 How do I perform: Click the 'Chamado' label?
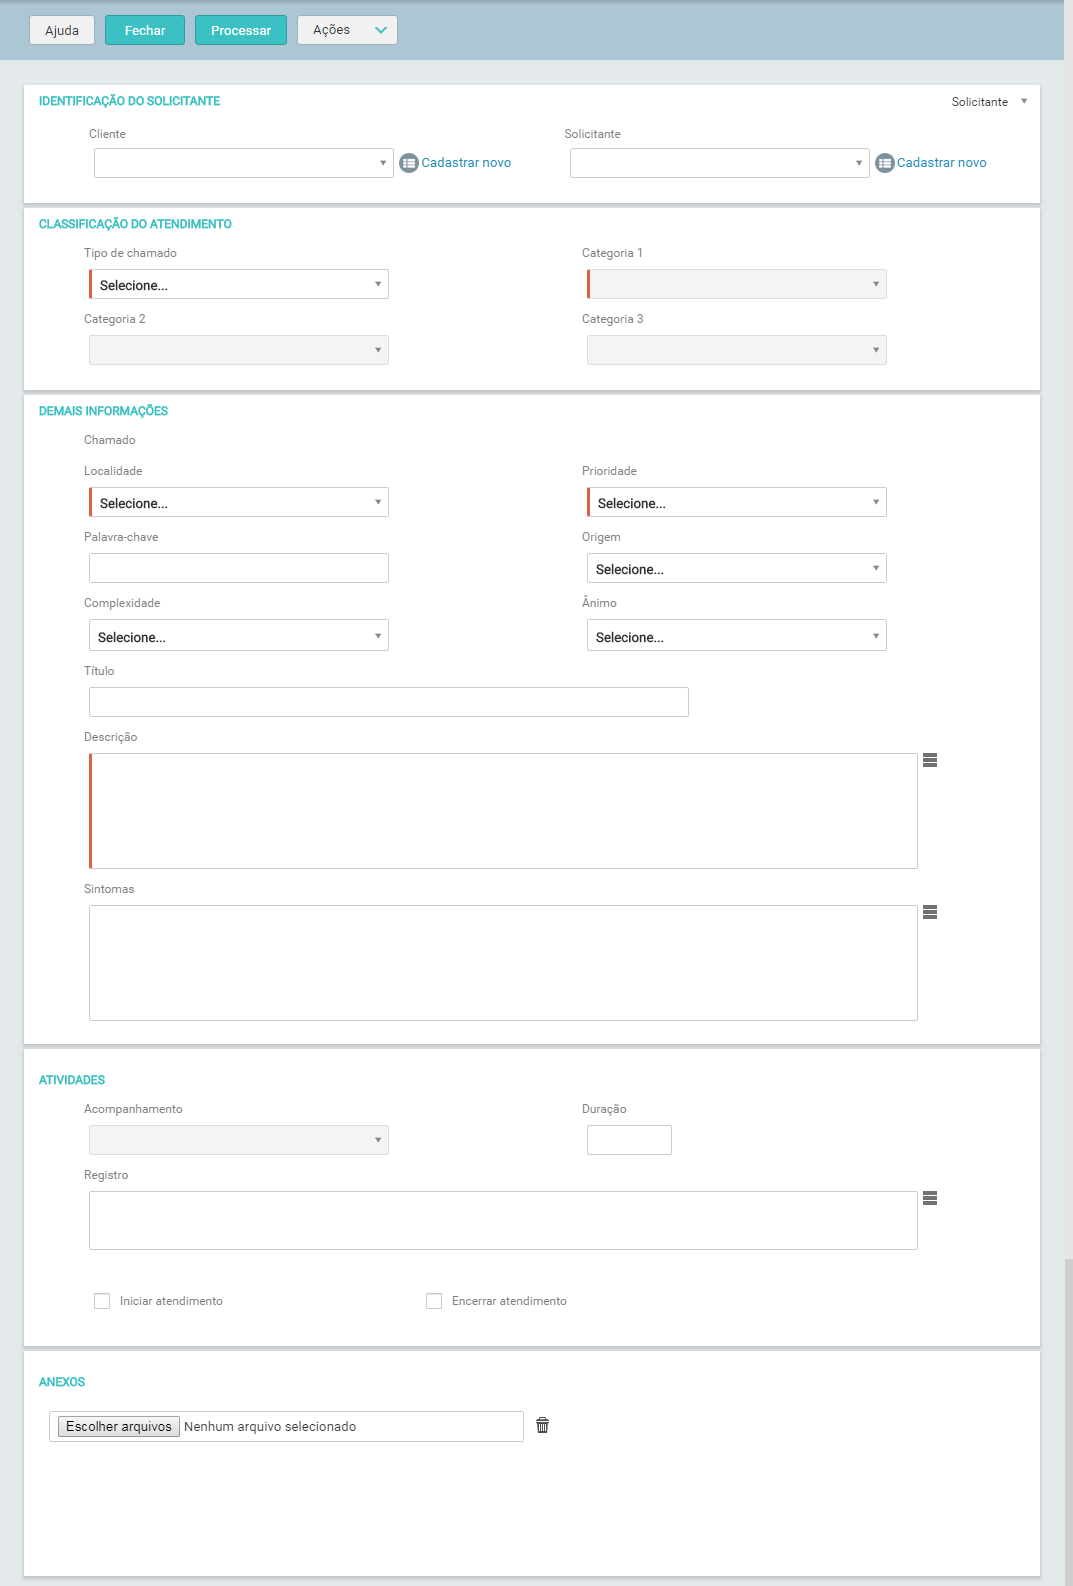tap(110, 440)
